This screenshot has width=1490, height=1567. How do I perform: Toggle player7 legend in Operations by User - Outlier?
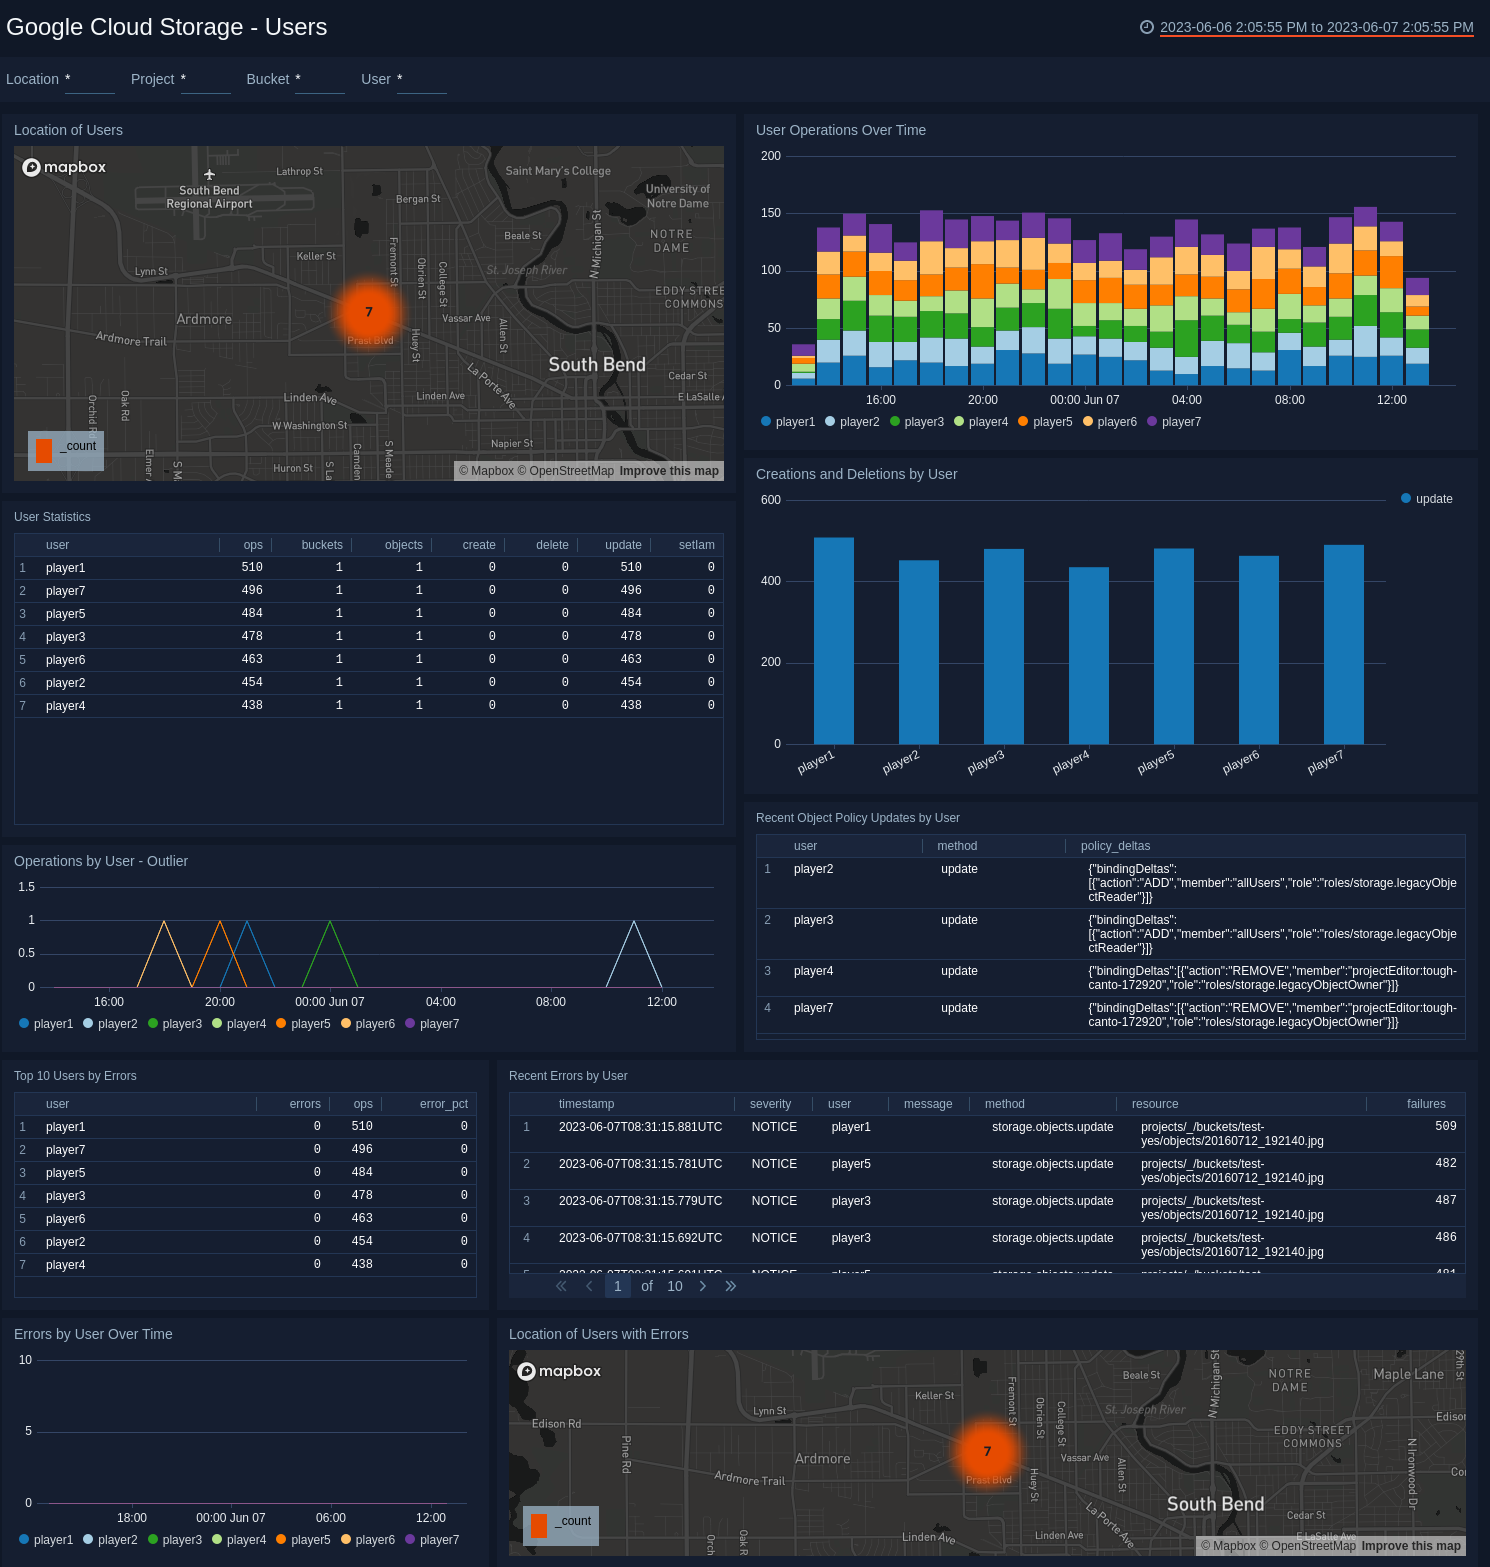click(x=432, y=1024)
